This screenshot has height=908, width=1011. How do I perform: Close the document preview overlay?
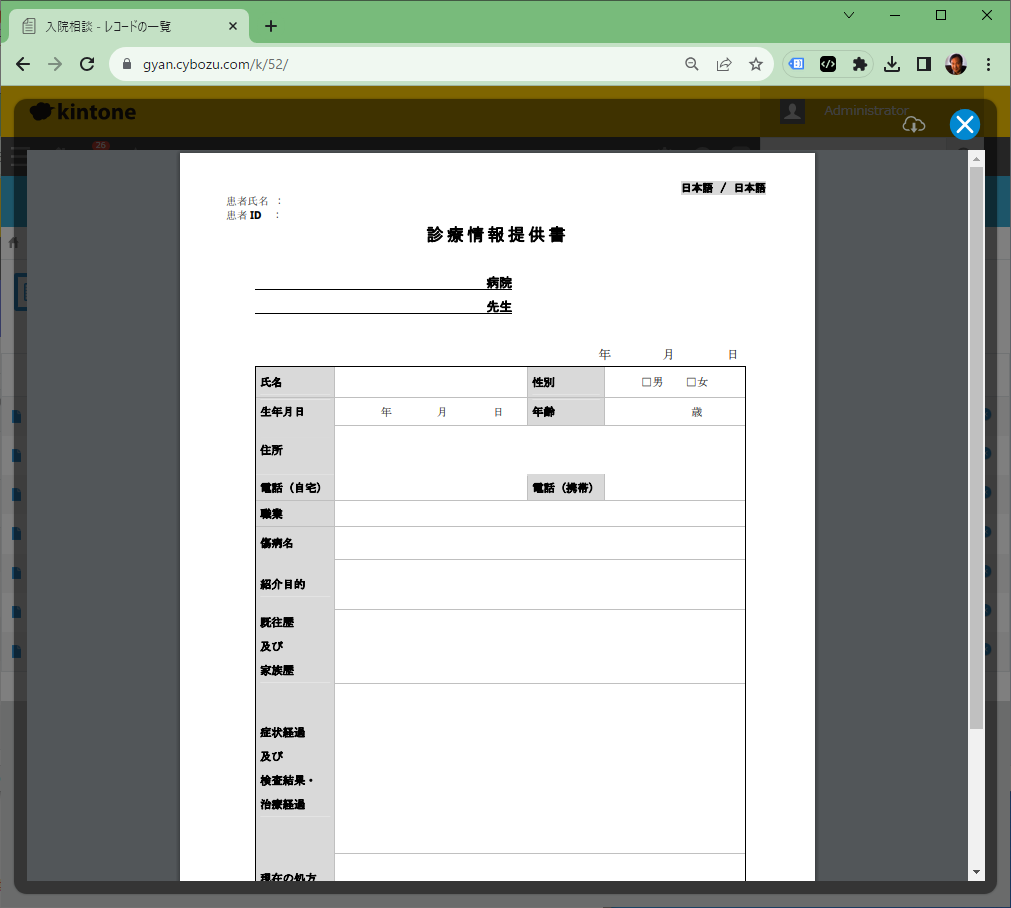coord(965,124)
